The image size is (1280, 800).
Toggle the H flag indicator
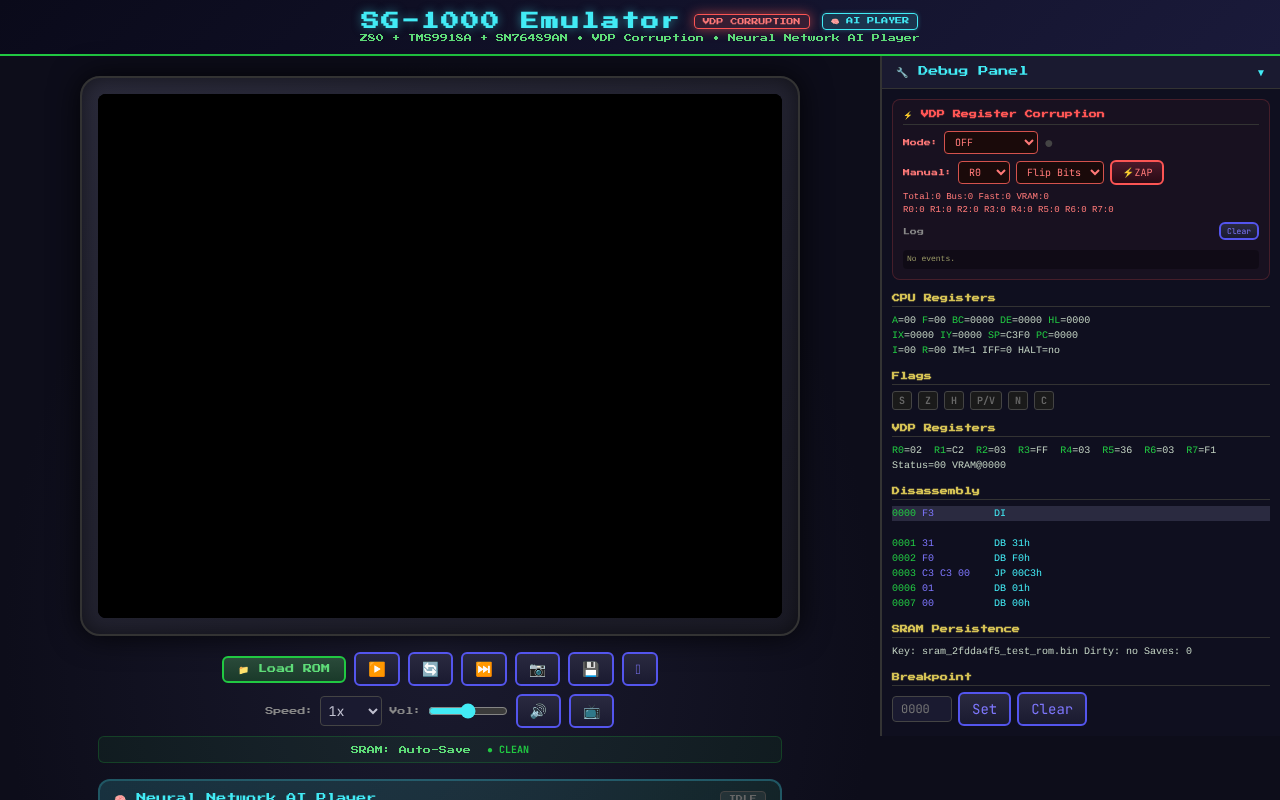[954, 401]
